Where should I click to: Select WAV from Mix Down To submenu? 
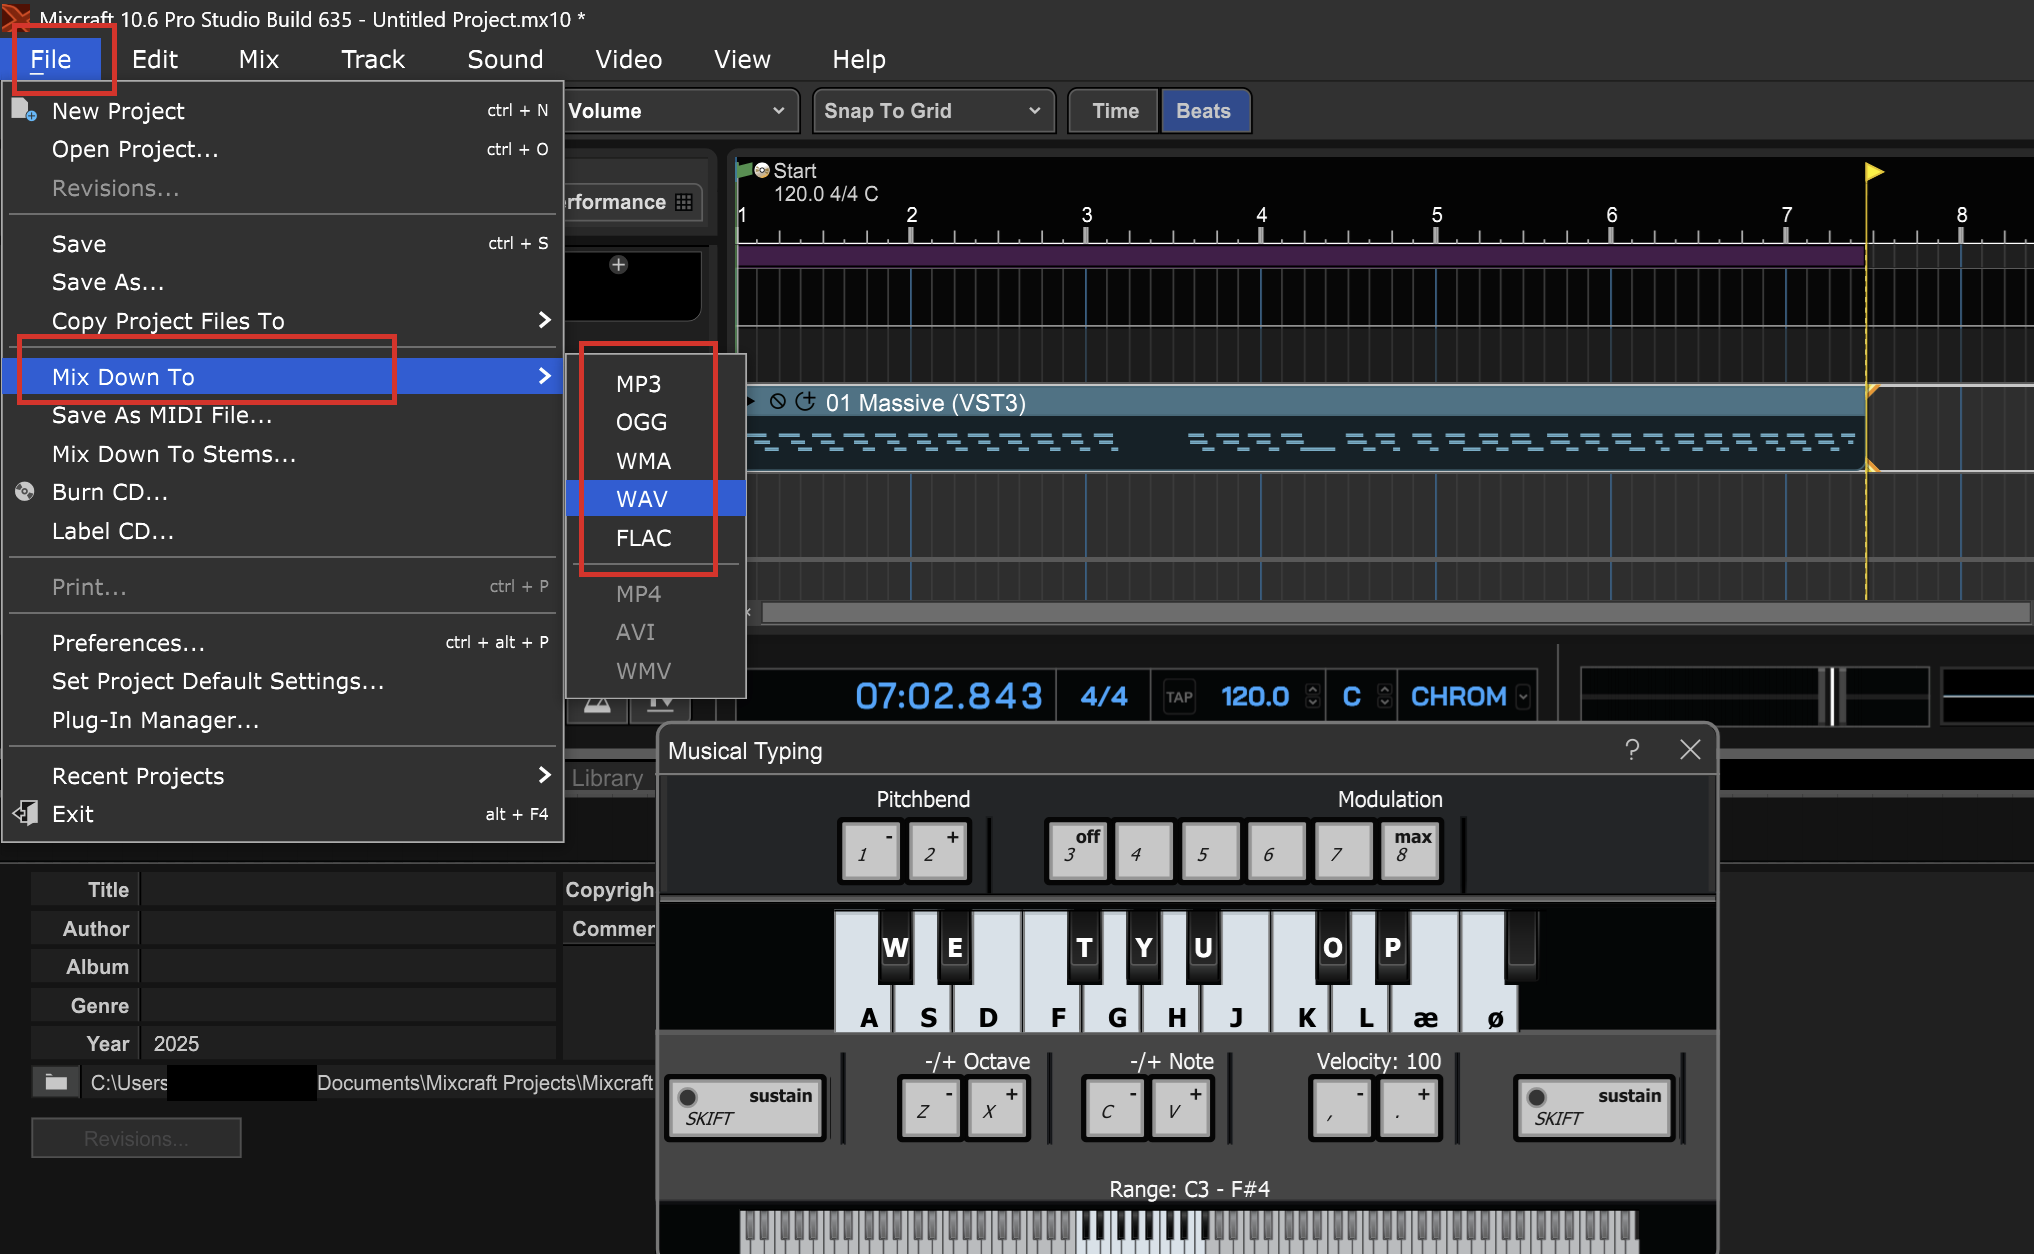click(642, 499)
